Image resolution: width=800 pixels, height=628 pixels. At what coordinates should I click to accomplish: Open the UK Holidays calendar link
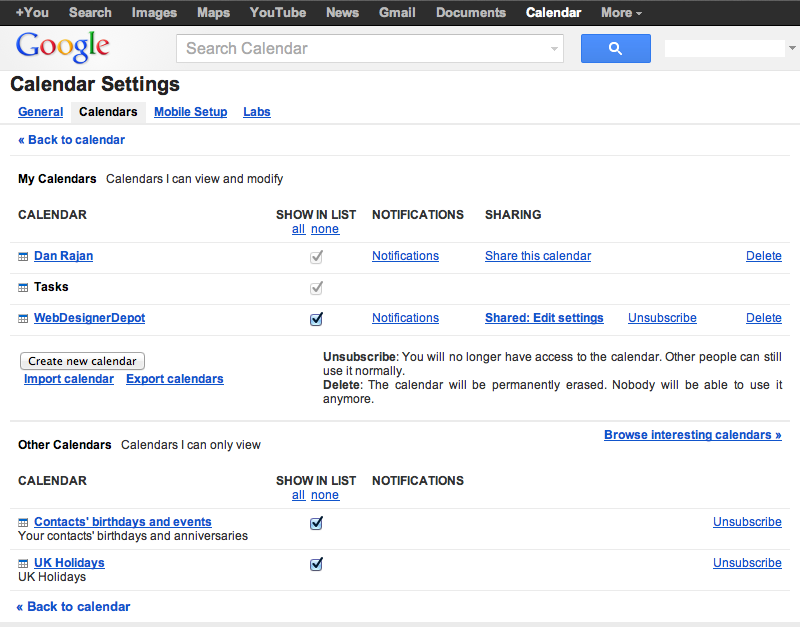click(x=69, y=563)
